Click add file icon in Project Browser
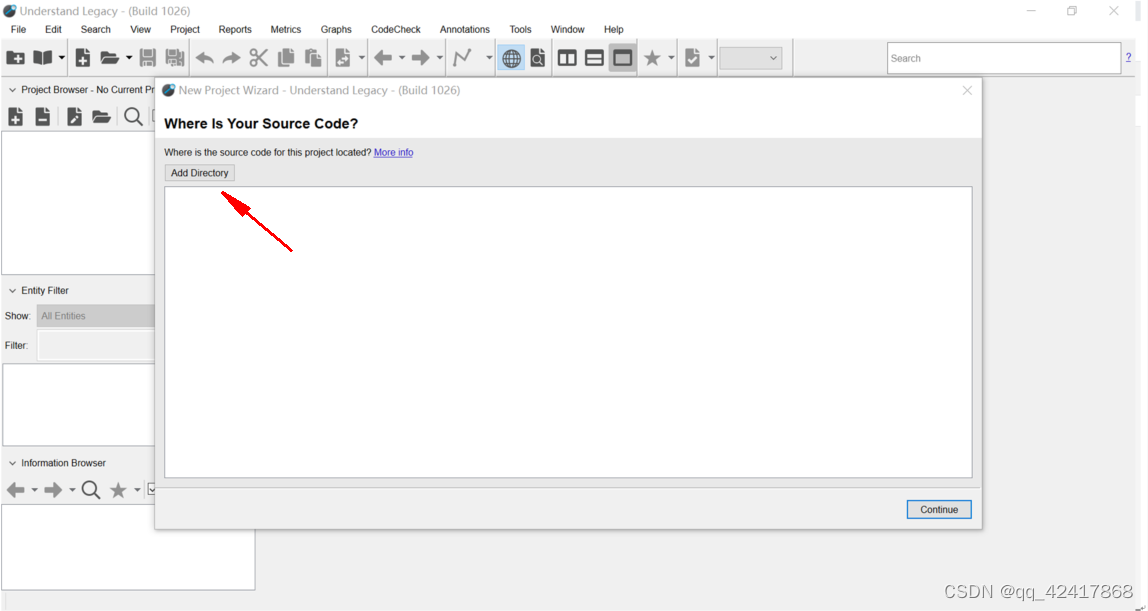1148x611 pixels. click(15, 116)
